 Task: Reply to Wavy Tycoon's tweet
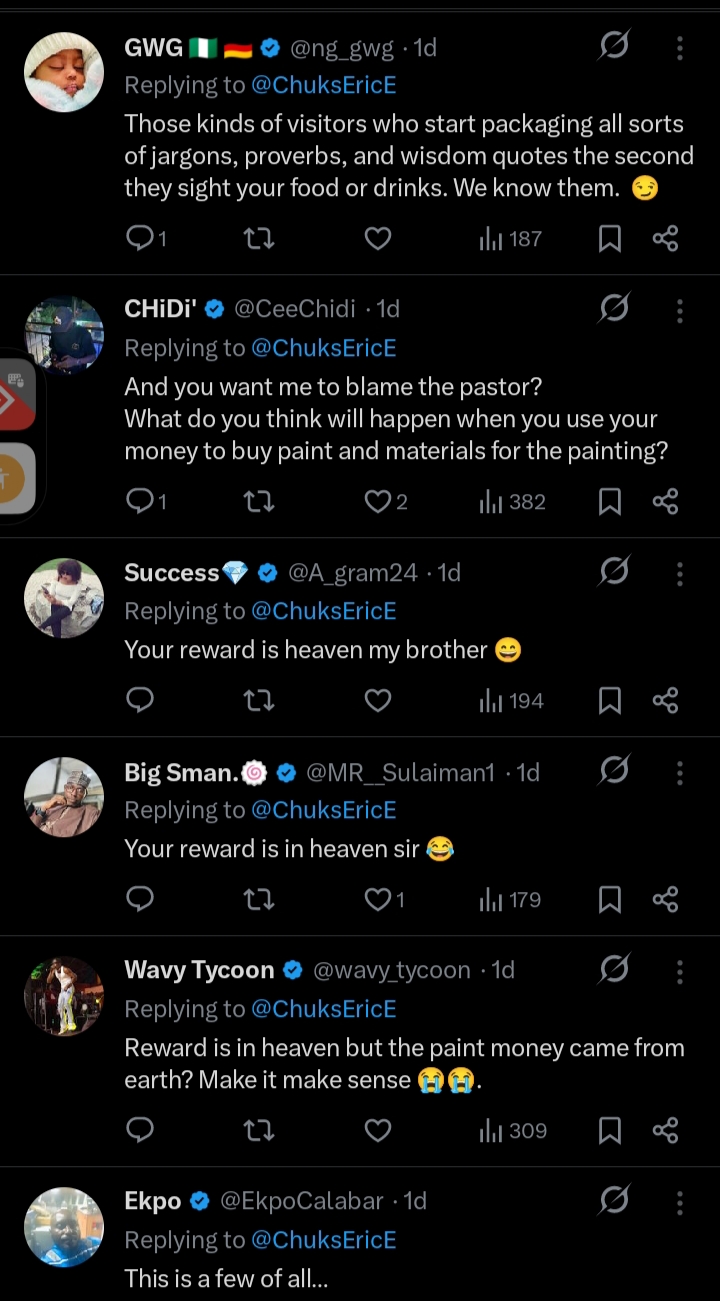pyautogui.click(x=140, y=1130)
